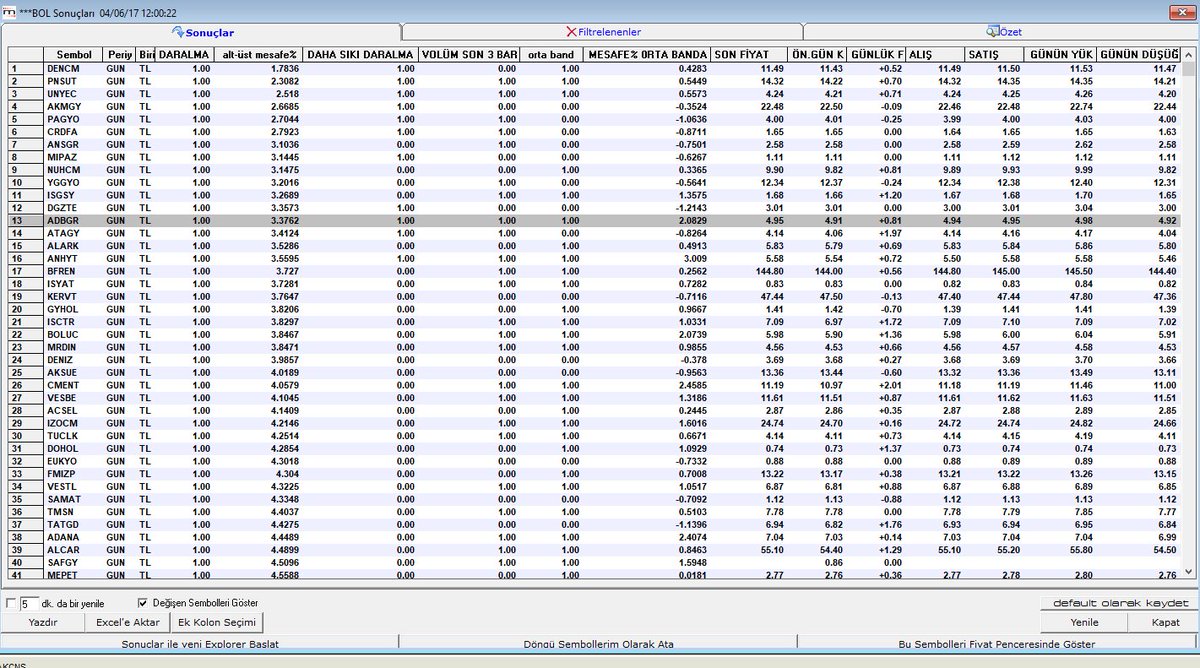This screenshot has width=1200, height=668.
Task: Sort by the Sembol column header
Action: pyautogui.click(x=73, y=54)
